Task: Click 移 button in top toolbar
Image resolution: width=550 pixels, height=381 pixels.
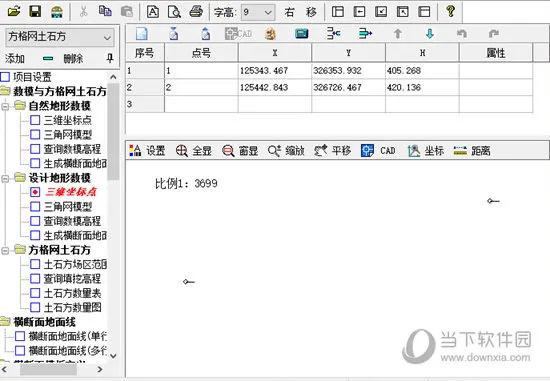Action: [311, 12]
